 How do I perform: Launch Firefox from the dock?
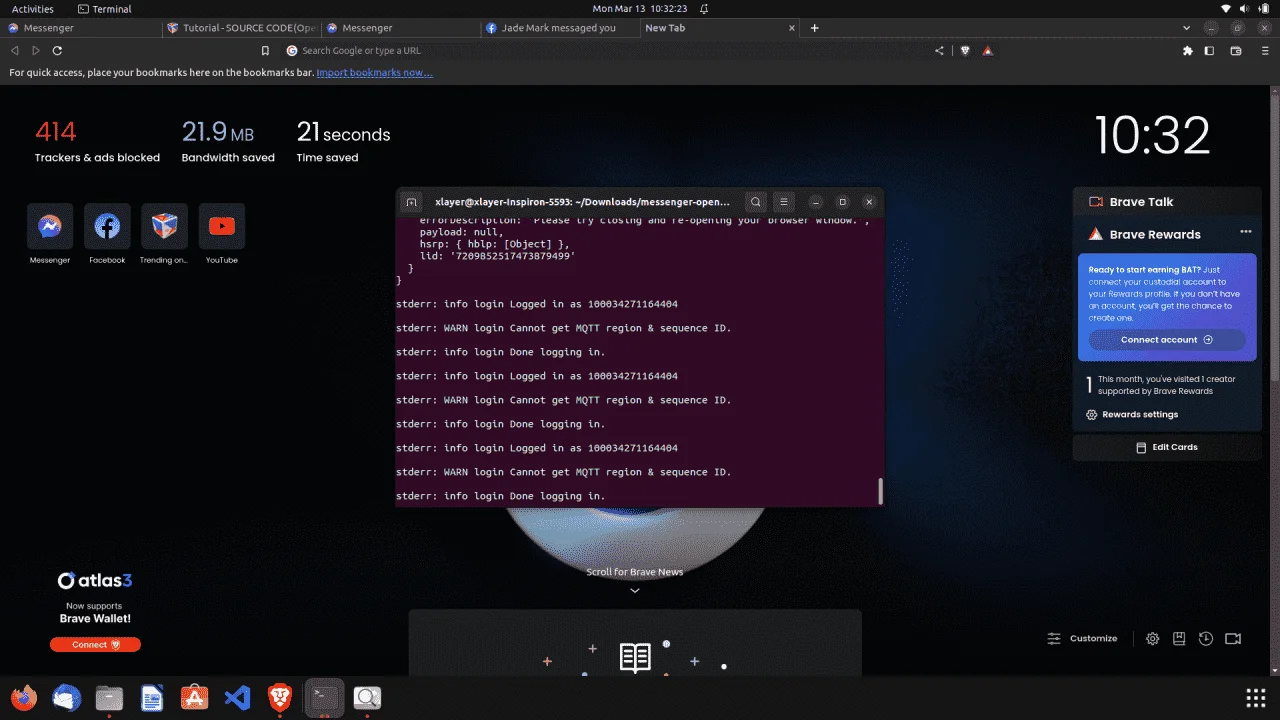click(24, 697)
